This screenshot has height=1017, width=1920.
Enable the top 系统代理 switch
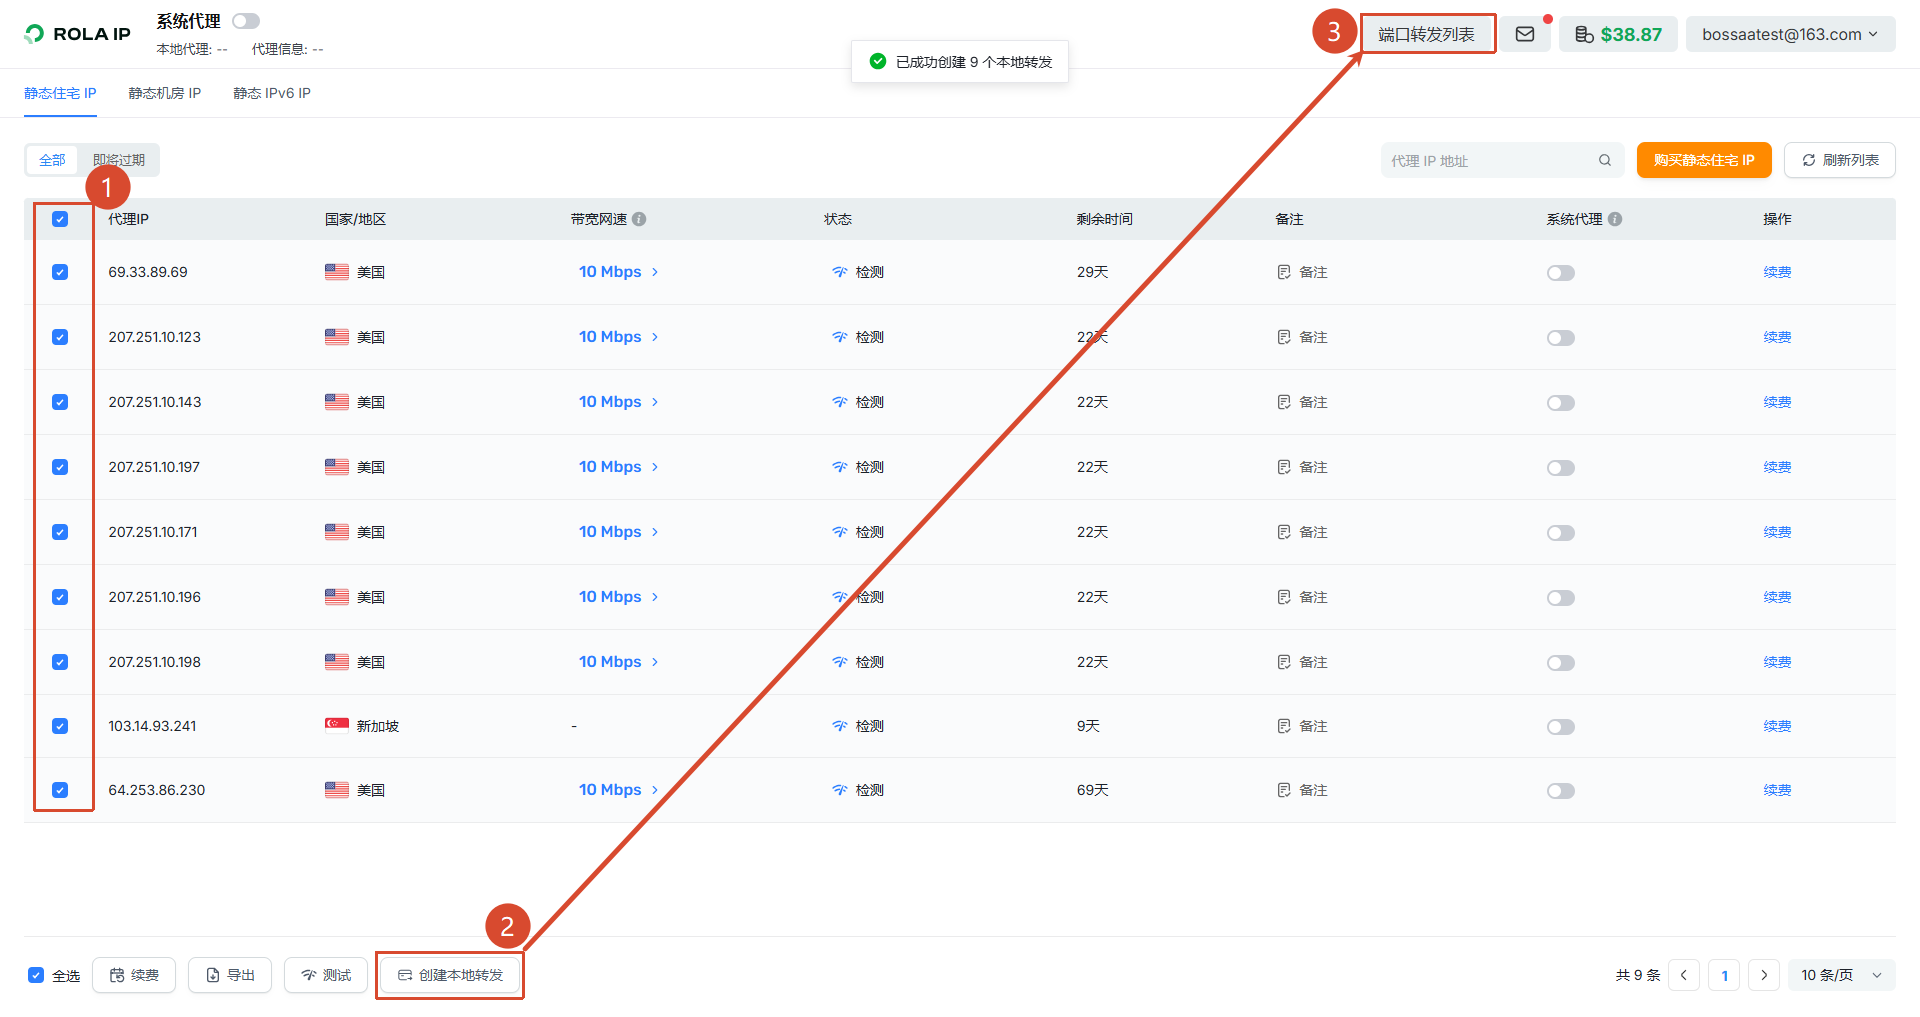[x=246, y=21]
